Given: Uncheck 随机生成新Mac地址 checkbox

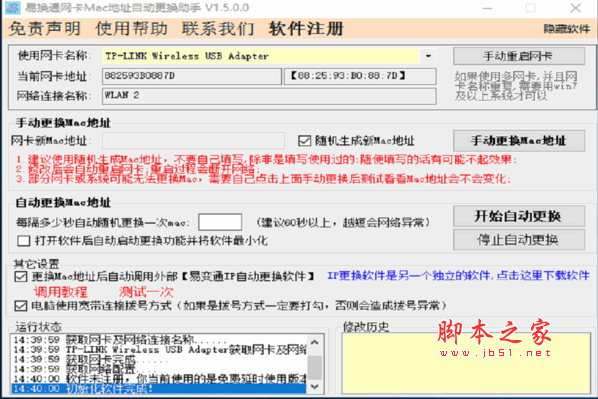Looking at the screenshot, I should coord(304,141).
